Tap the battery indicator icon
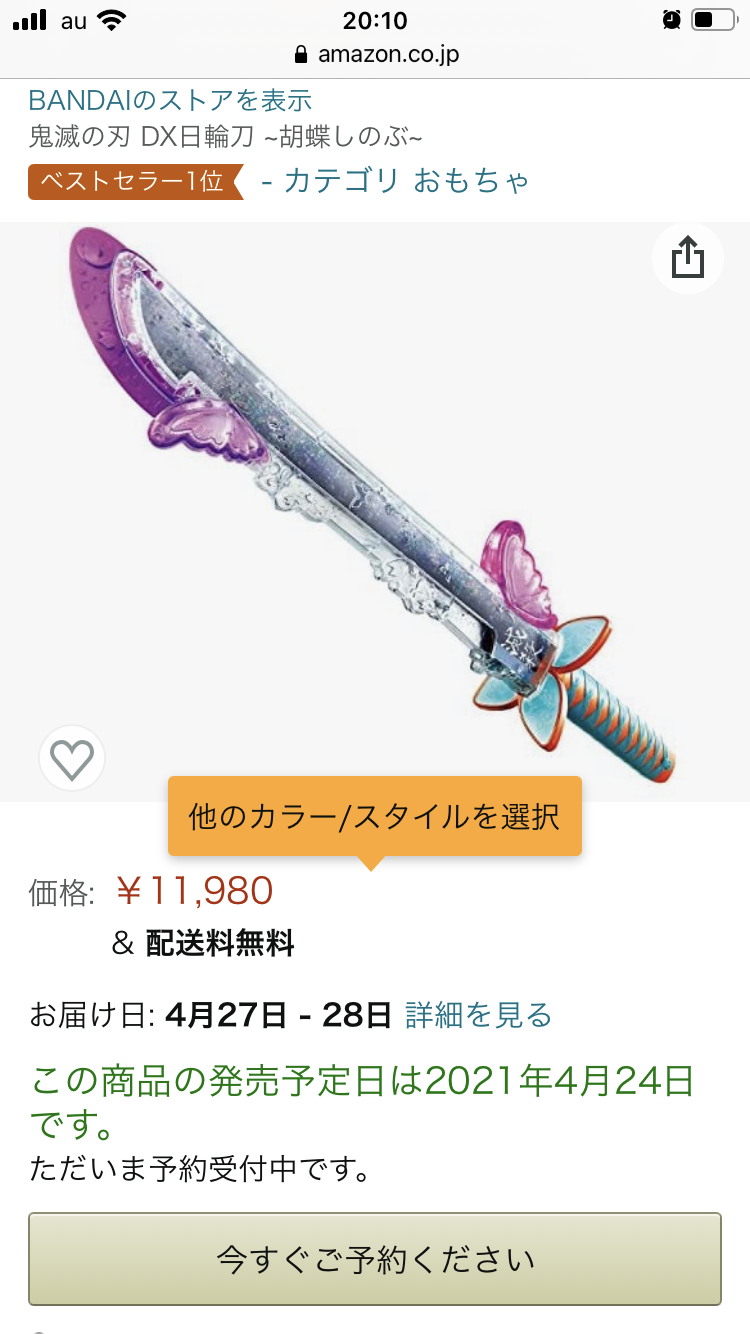This screenshot has height=1334, width=750. 714,21
